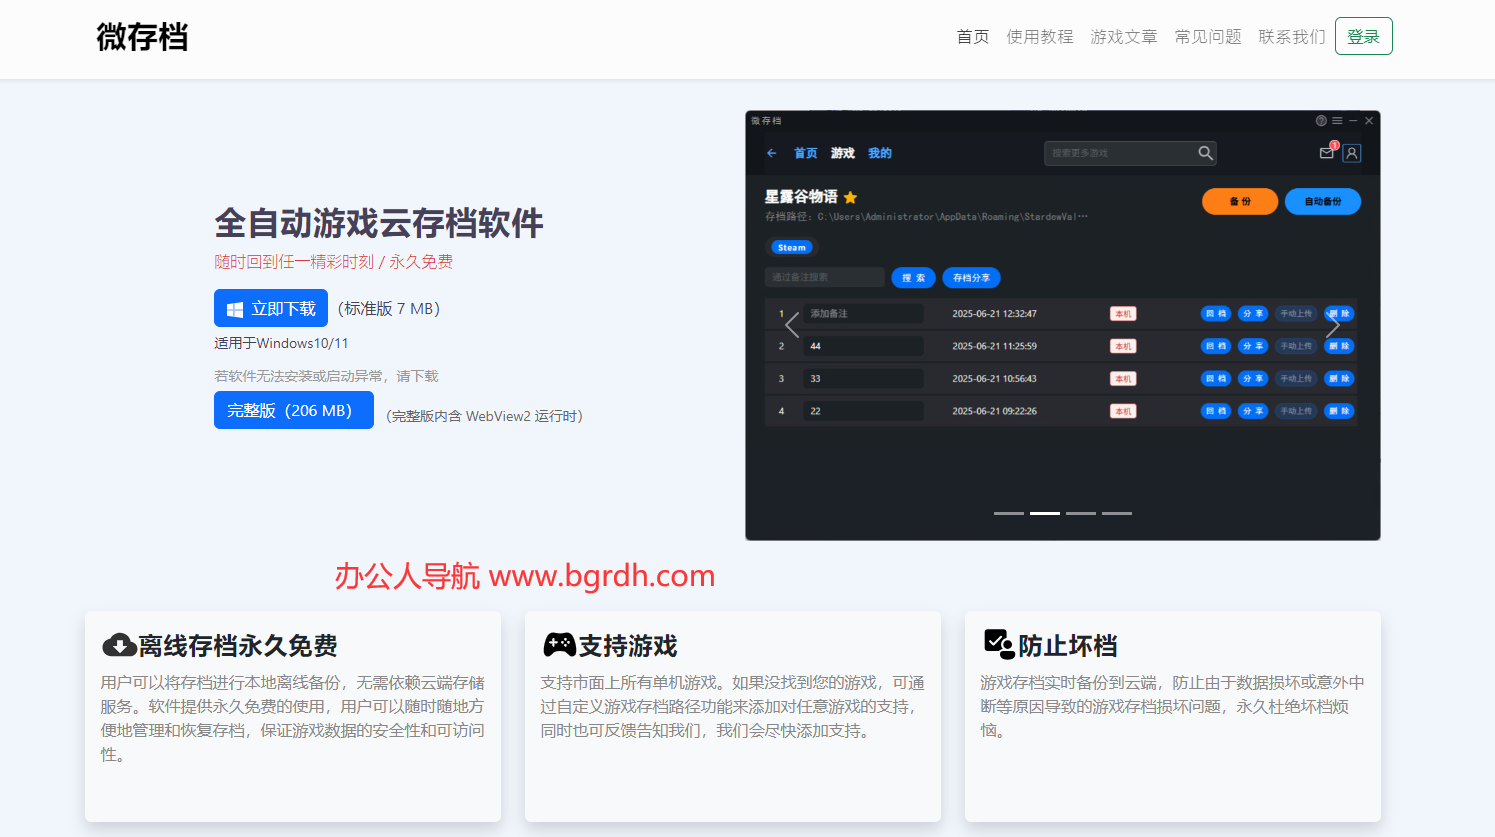1495x837 pixels.
Task: Click the blue 自动备份 button
Action: tap(1323, 201)
